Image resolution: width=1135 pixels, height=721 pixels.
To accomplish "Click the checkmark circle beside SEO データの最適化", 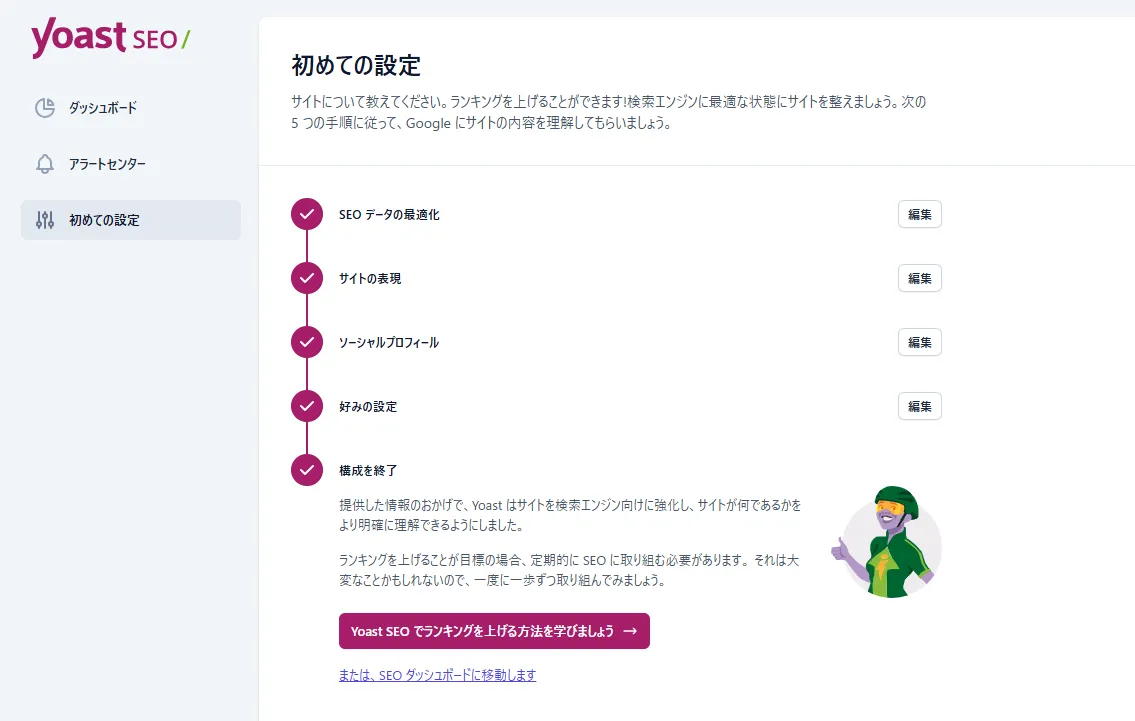I will tap(307, 214).
